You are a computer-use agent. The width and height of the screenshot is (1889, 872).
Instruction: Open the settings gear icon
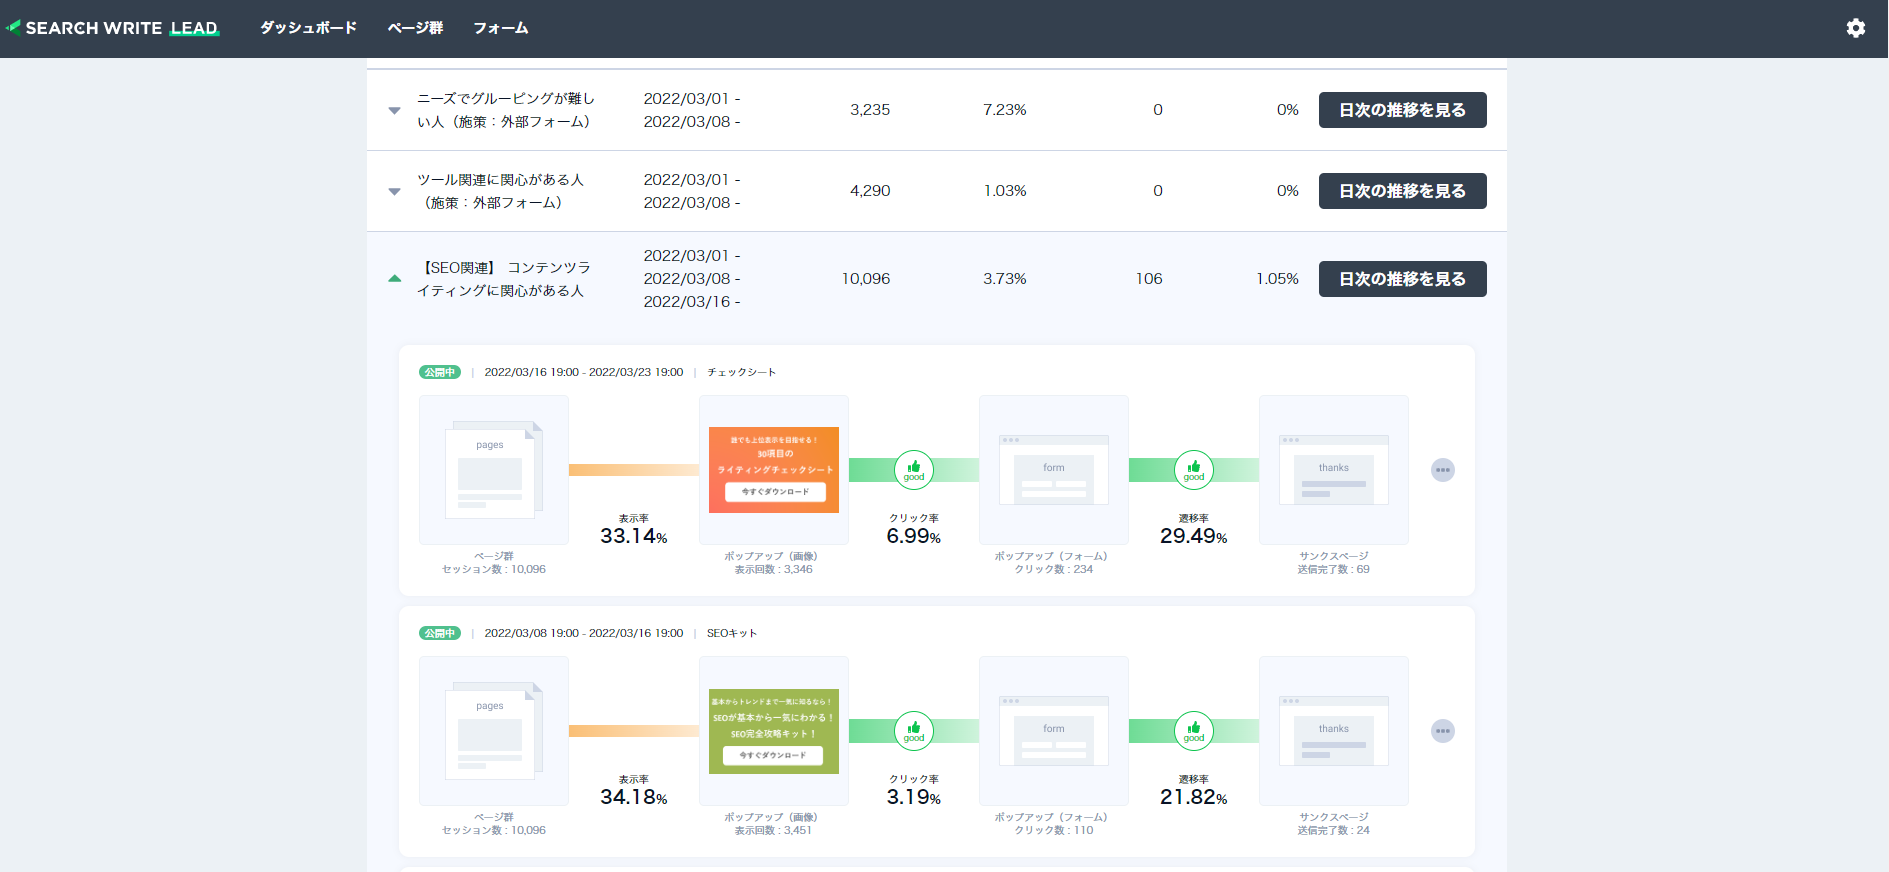click(1856, 28)
